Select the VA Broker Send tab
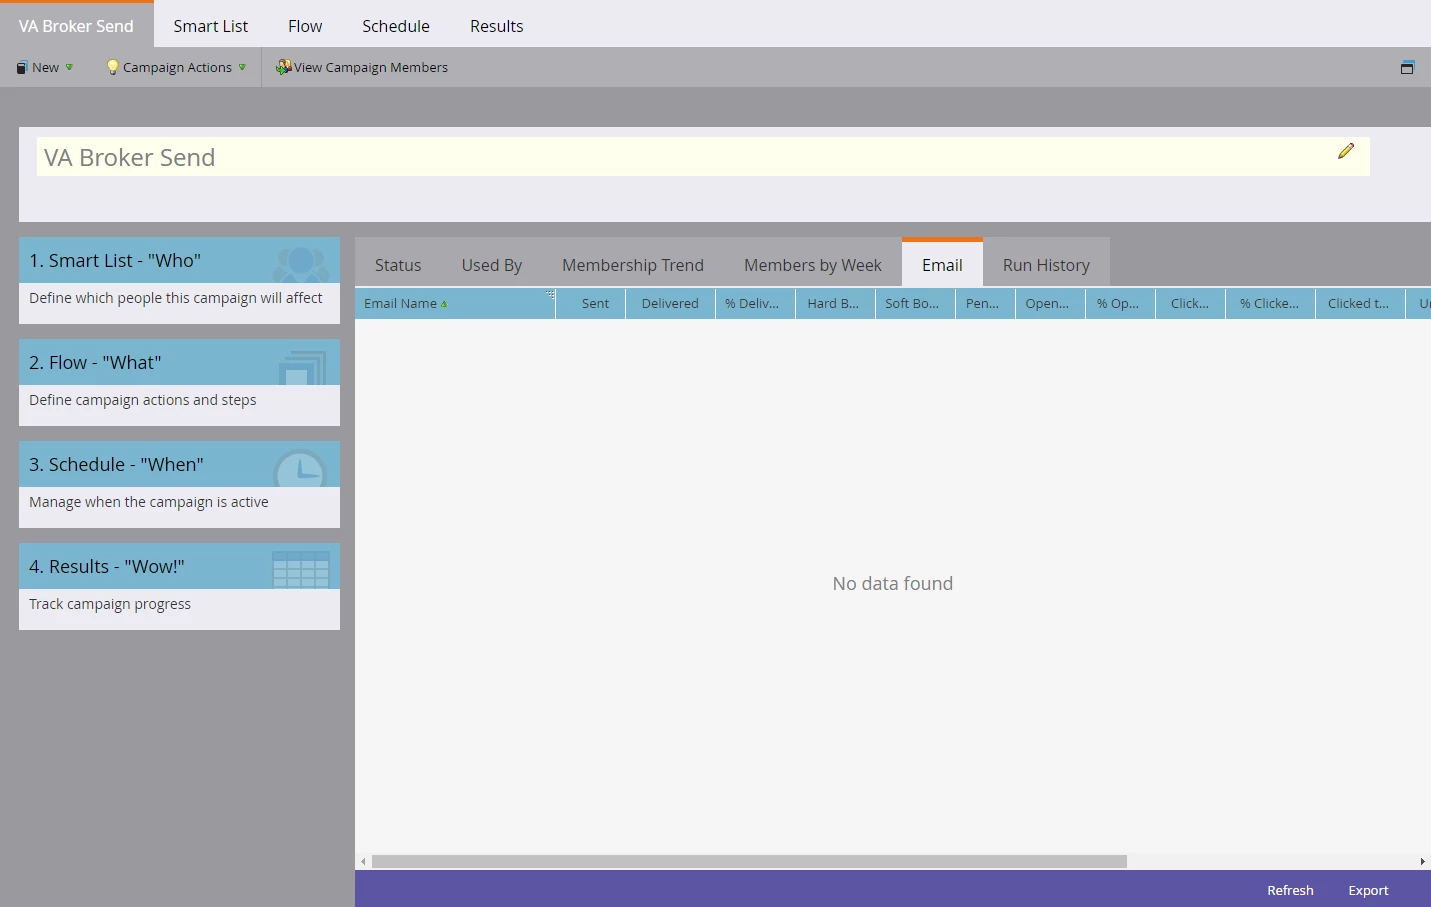The width and height of the screenshot is (1431, 907). tap(76, 25)
